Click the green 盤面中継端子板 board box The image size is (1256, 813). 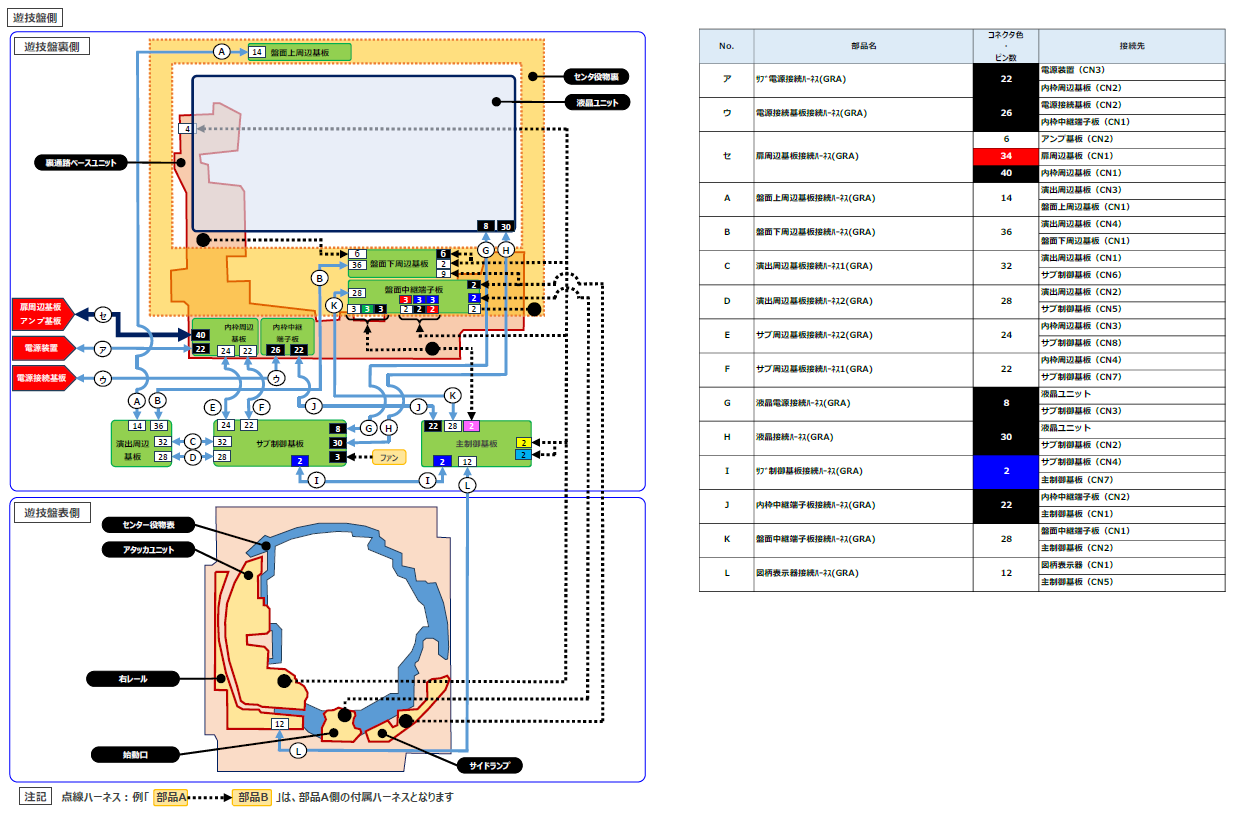tap(413, 297)
